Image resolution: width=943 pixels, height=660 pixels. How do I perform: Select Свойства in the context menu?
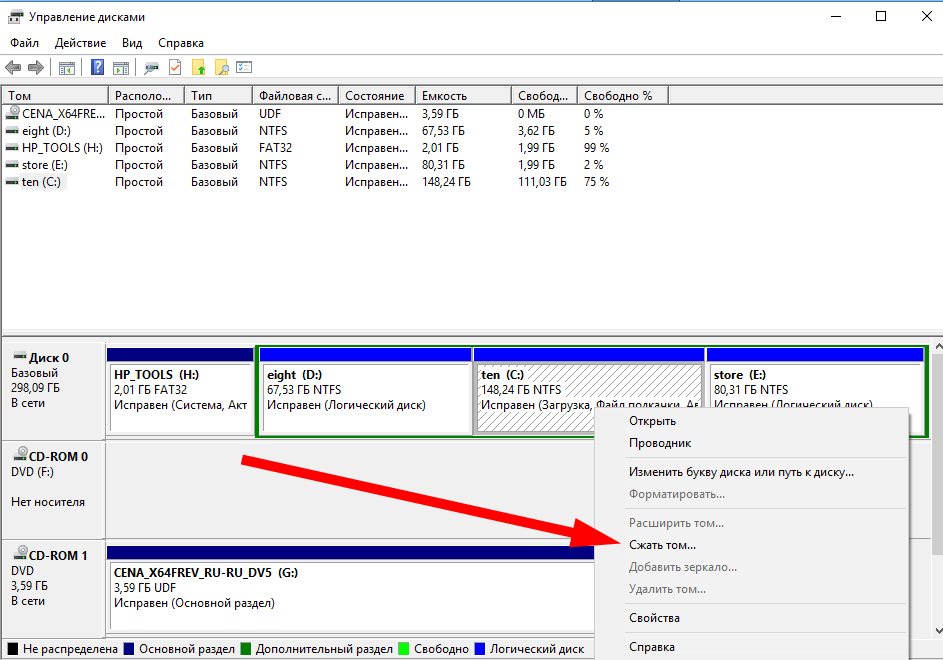[x=654, y=618]
